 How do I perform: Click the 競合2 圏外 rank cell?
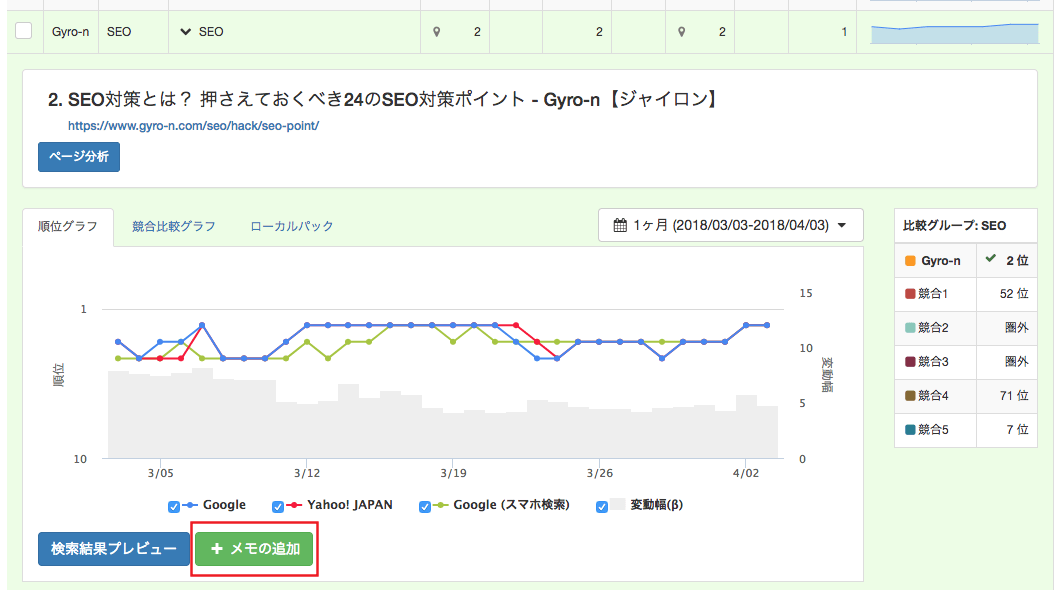click(x=1006, y=327)
